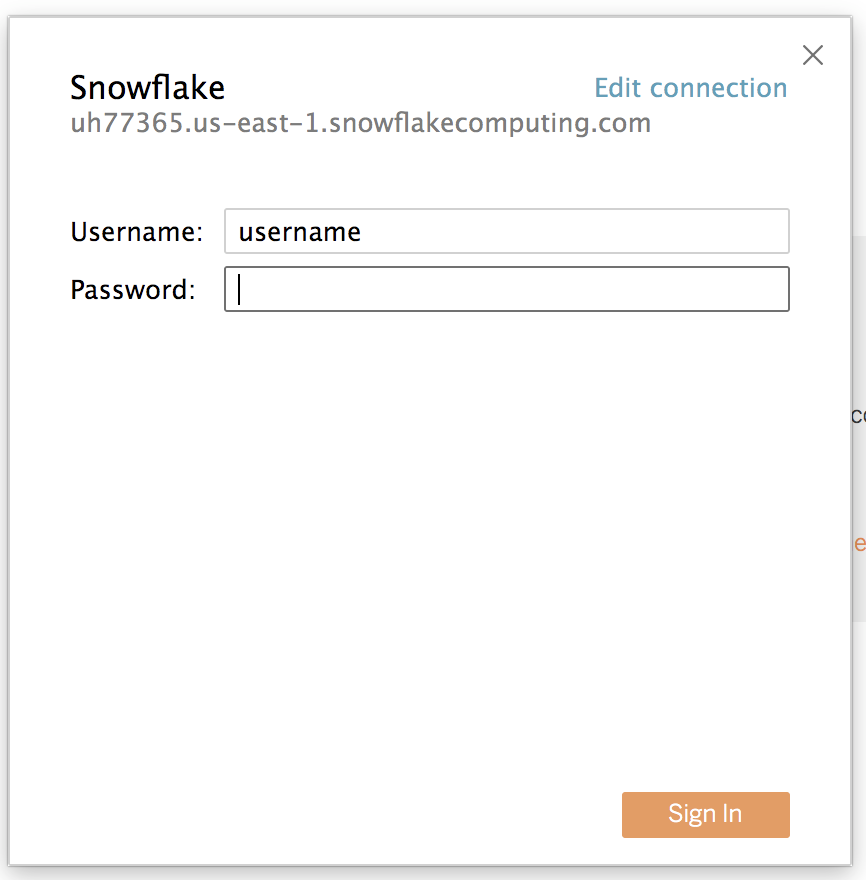Submit credentials via Sign In
This screenshot has height=880, width=866.
coord(705,814)
